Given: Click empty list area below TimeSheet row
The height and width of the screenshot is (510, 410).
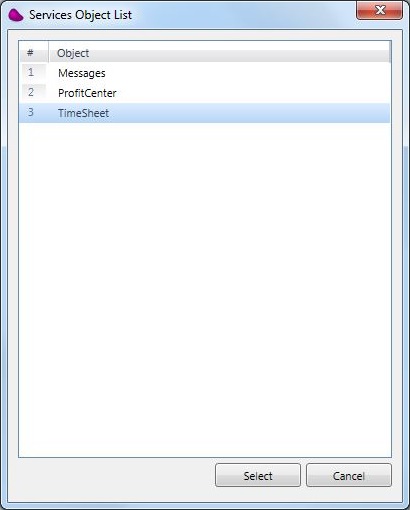Looking at the screenshot, I should 205,289.
